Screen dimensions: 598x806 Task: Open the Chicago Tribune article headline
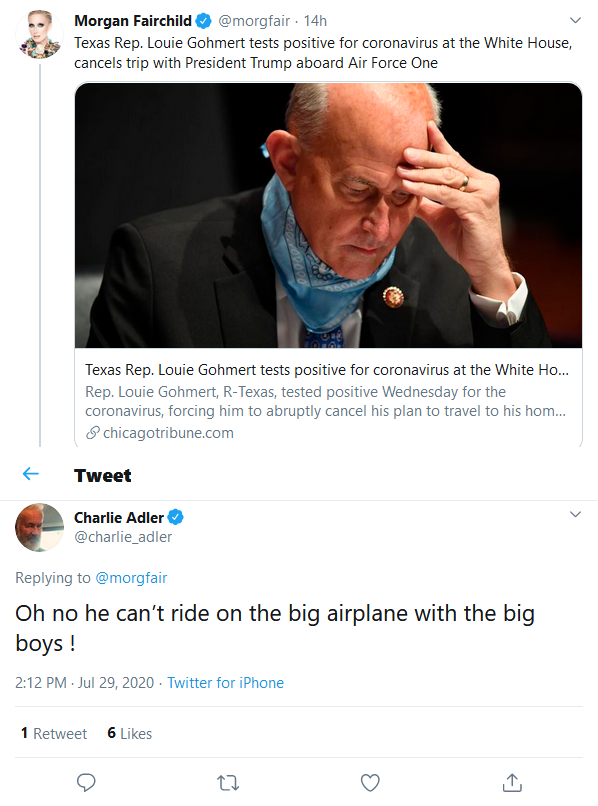327,370
